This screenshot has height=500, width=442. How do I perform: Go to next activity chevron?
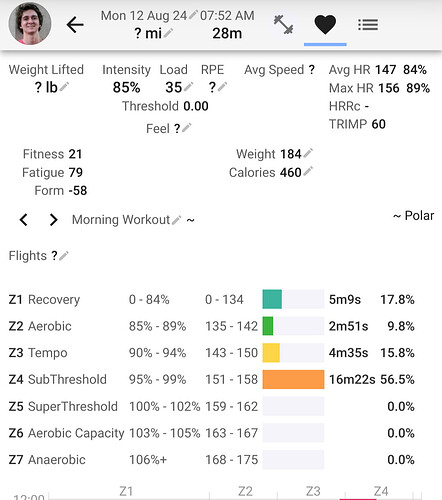coord(53,220)
